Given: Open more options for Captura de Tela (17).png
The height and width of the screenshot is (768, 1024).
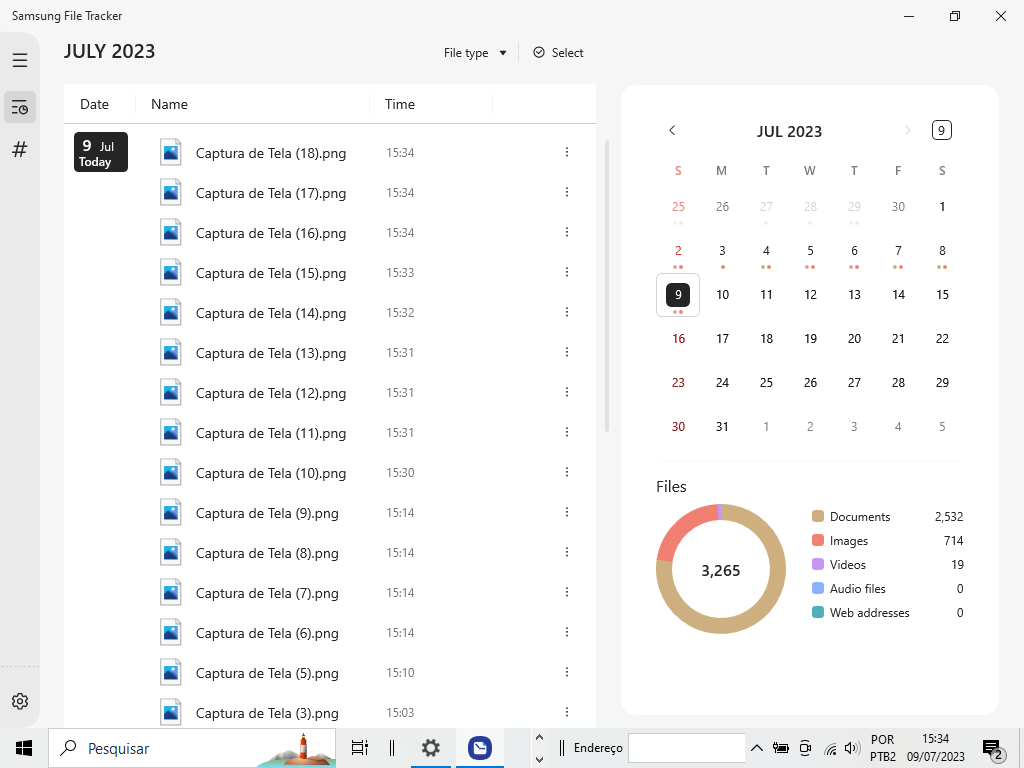Looking at the screenshot, I should [567, 192].
